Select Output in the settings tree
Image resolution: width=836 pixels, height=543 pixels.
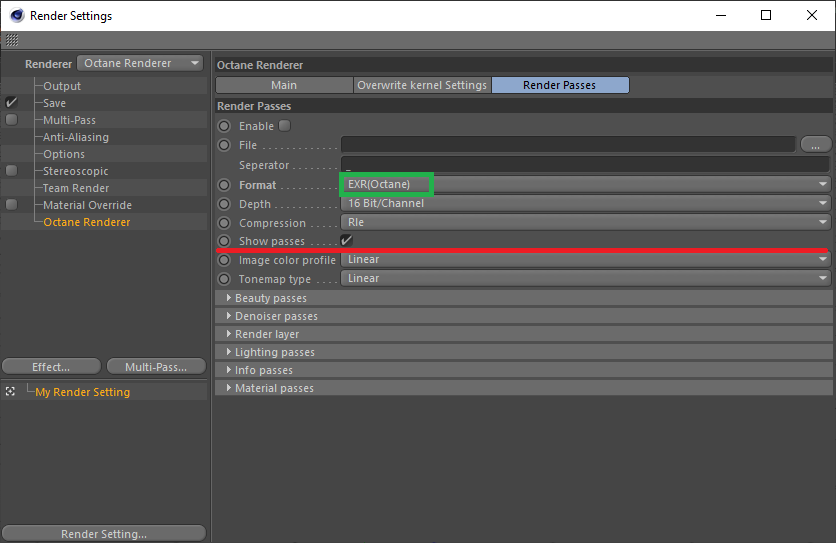pyautogui.click(x=62, y=86)
